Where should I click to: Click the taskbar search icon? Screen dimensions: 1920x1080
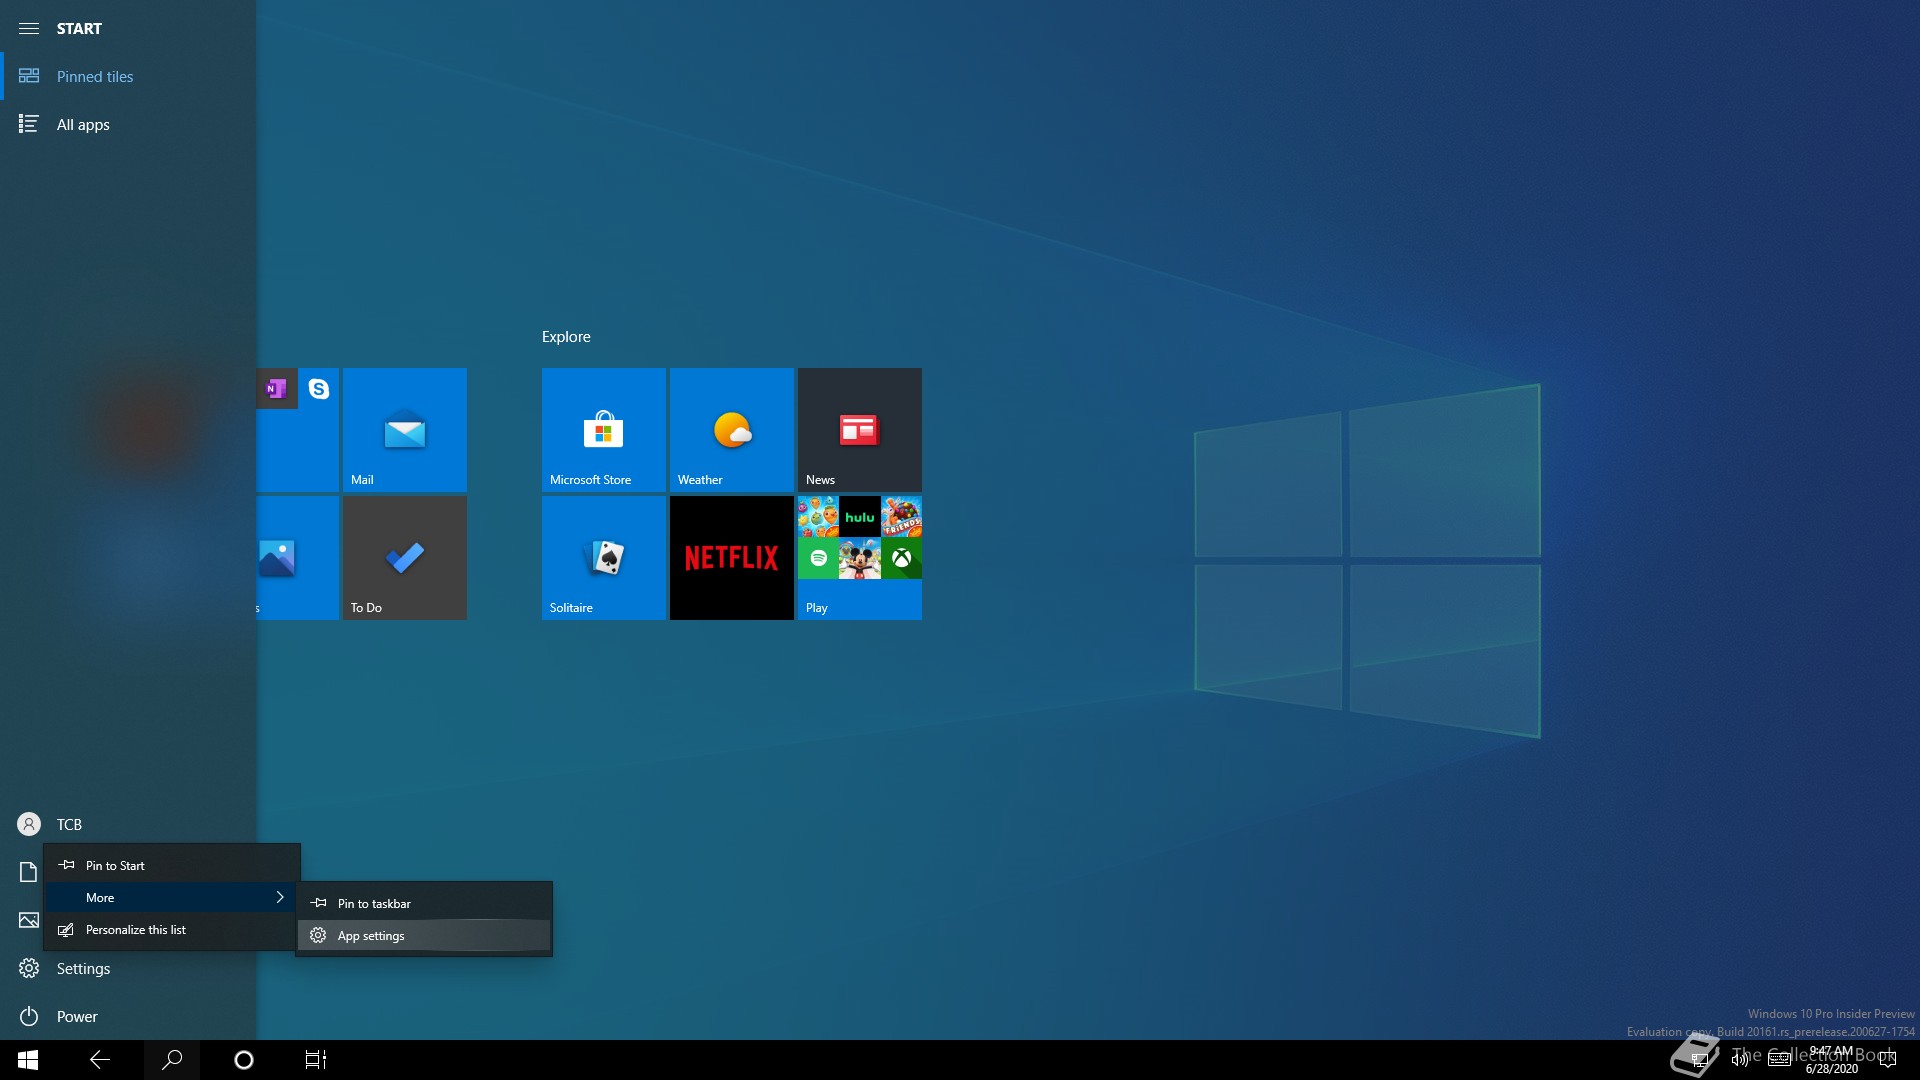tap(172, 1059)
